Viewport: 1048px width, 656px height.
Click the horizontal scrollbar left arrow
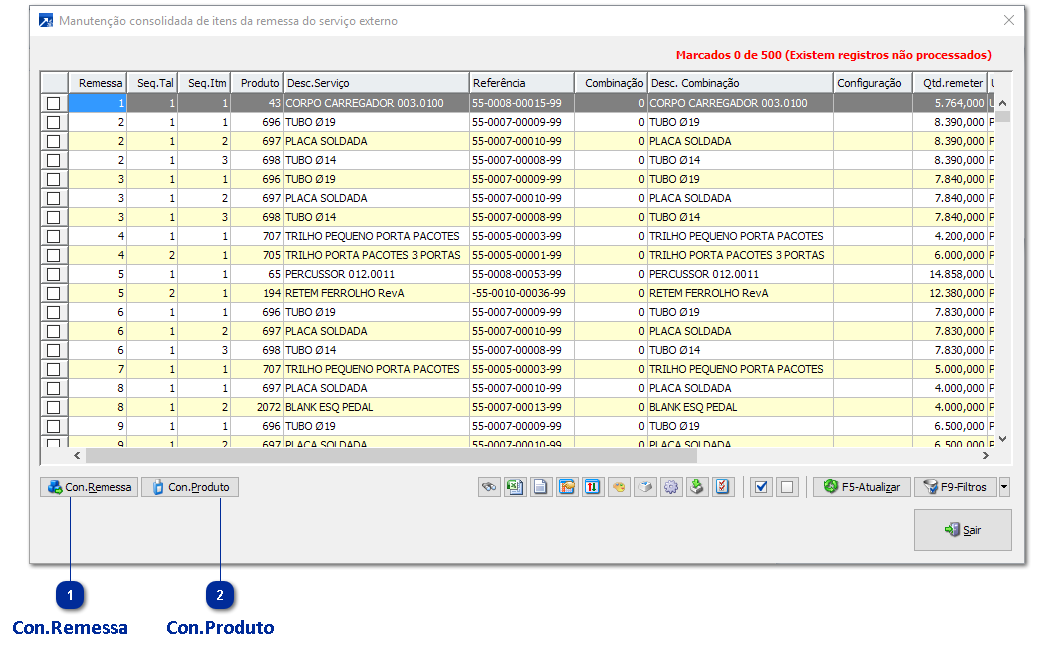(78, 455)
